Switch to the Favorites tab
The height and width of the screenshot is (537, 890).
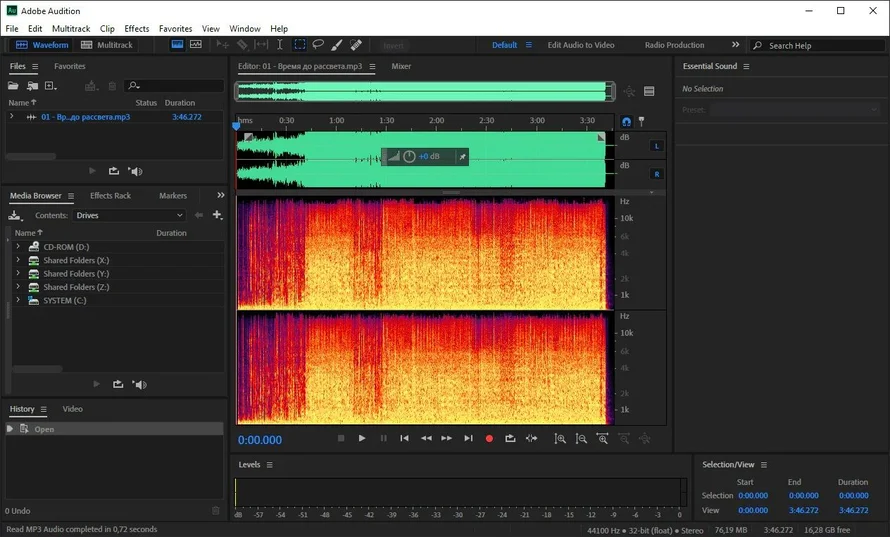[70, 66]
